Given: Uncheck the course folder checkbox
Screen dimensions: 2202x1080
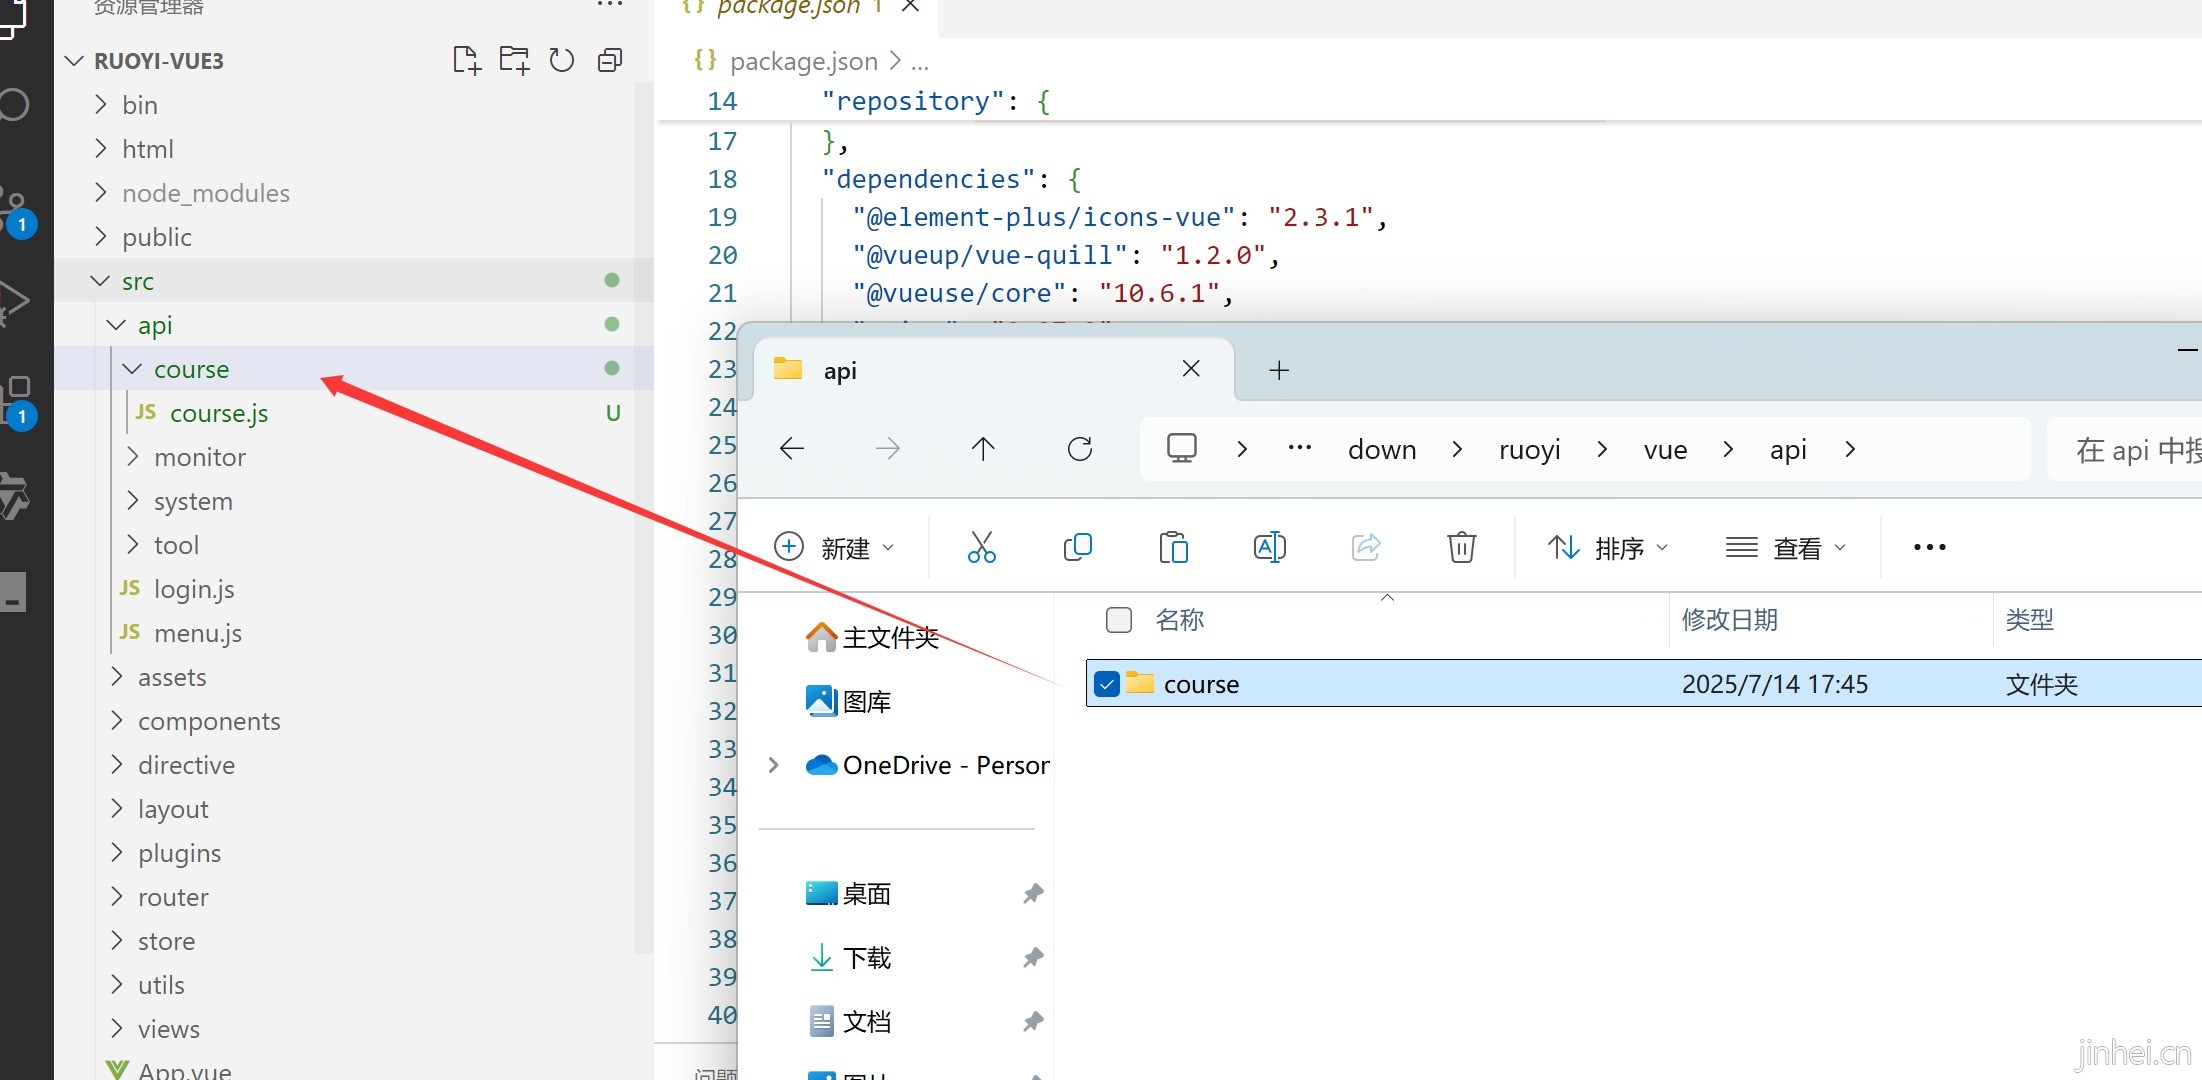Looking at the screenshot, I should coord(1107,684).
